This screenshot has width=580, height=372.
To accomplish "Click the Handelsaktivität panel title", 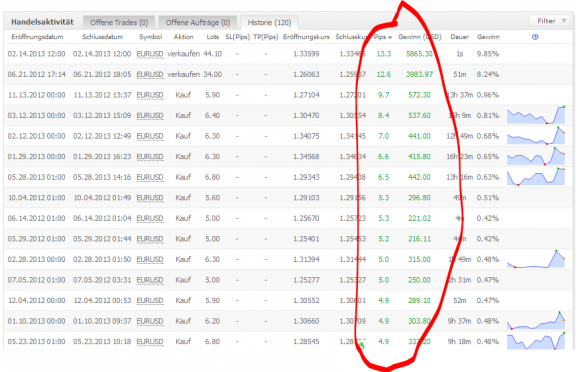I will point(43,22).
